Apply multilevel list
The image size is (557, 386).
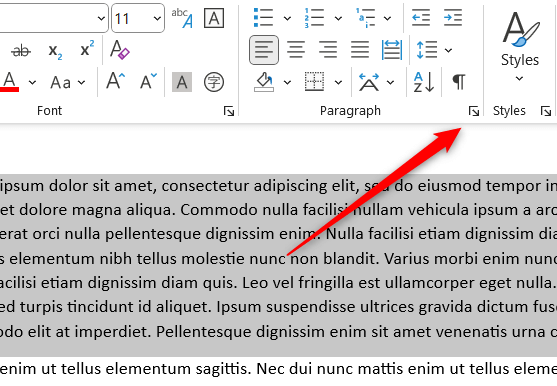pos(366,18)
